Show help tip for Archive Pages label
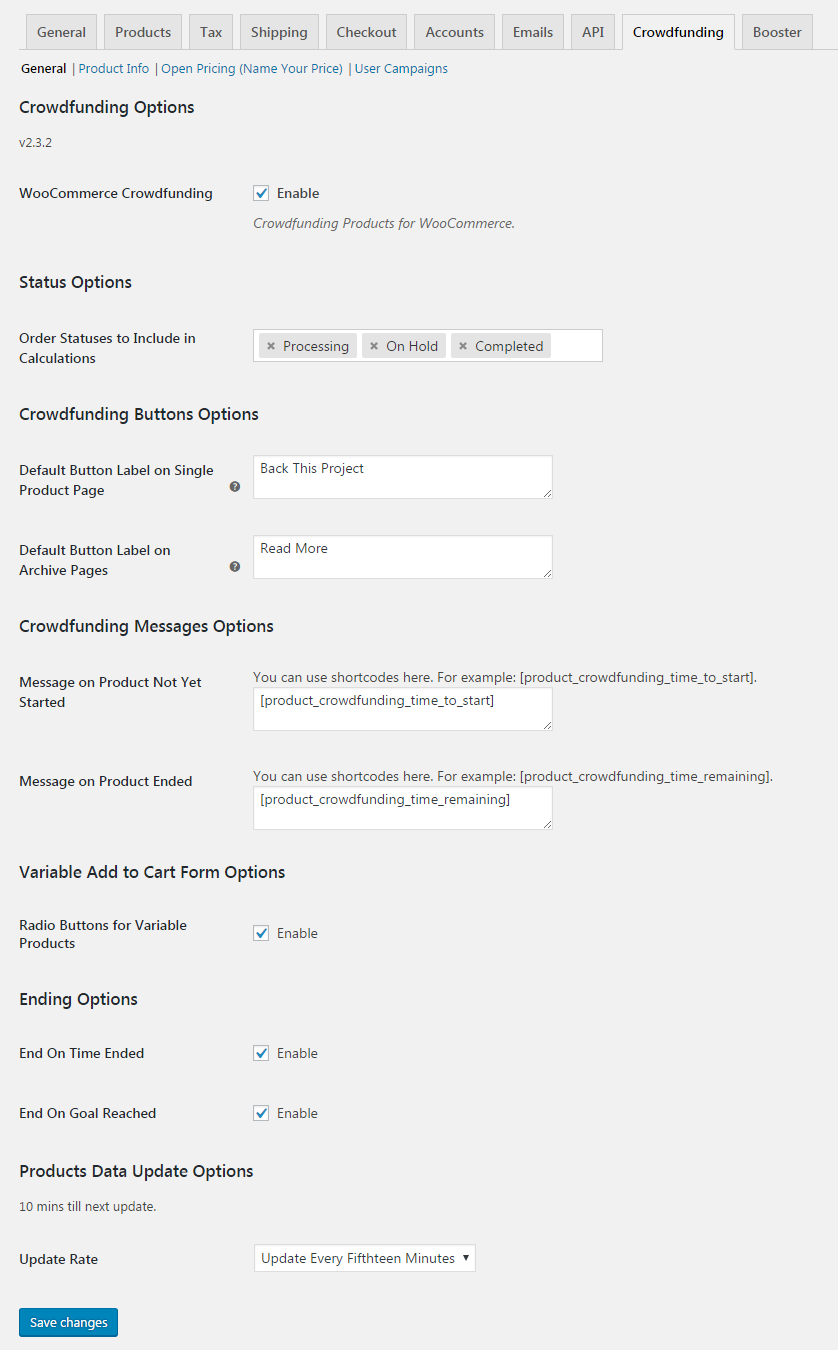The image size is (838, 1350). pos(235,566)
